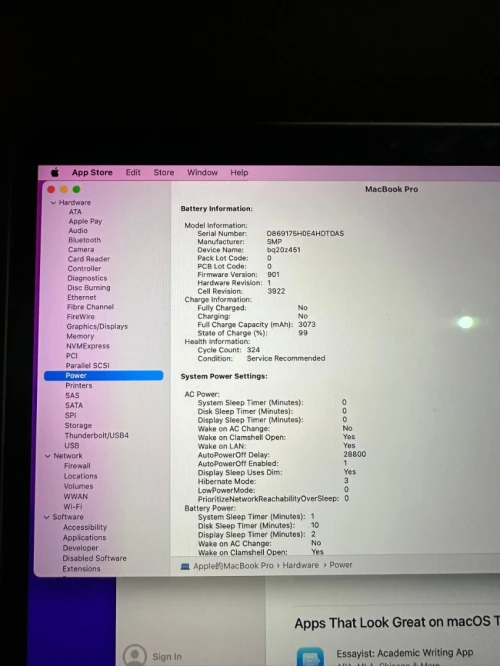Select WWAN under Network
500x666 pixels.
point(76,497)
